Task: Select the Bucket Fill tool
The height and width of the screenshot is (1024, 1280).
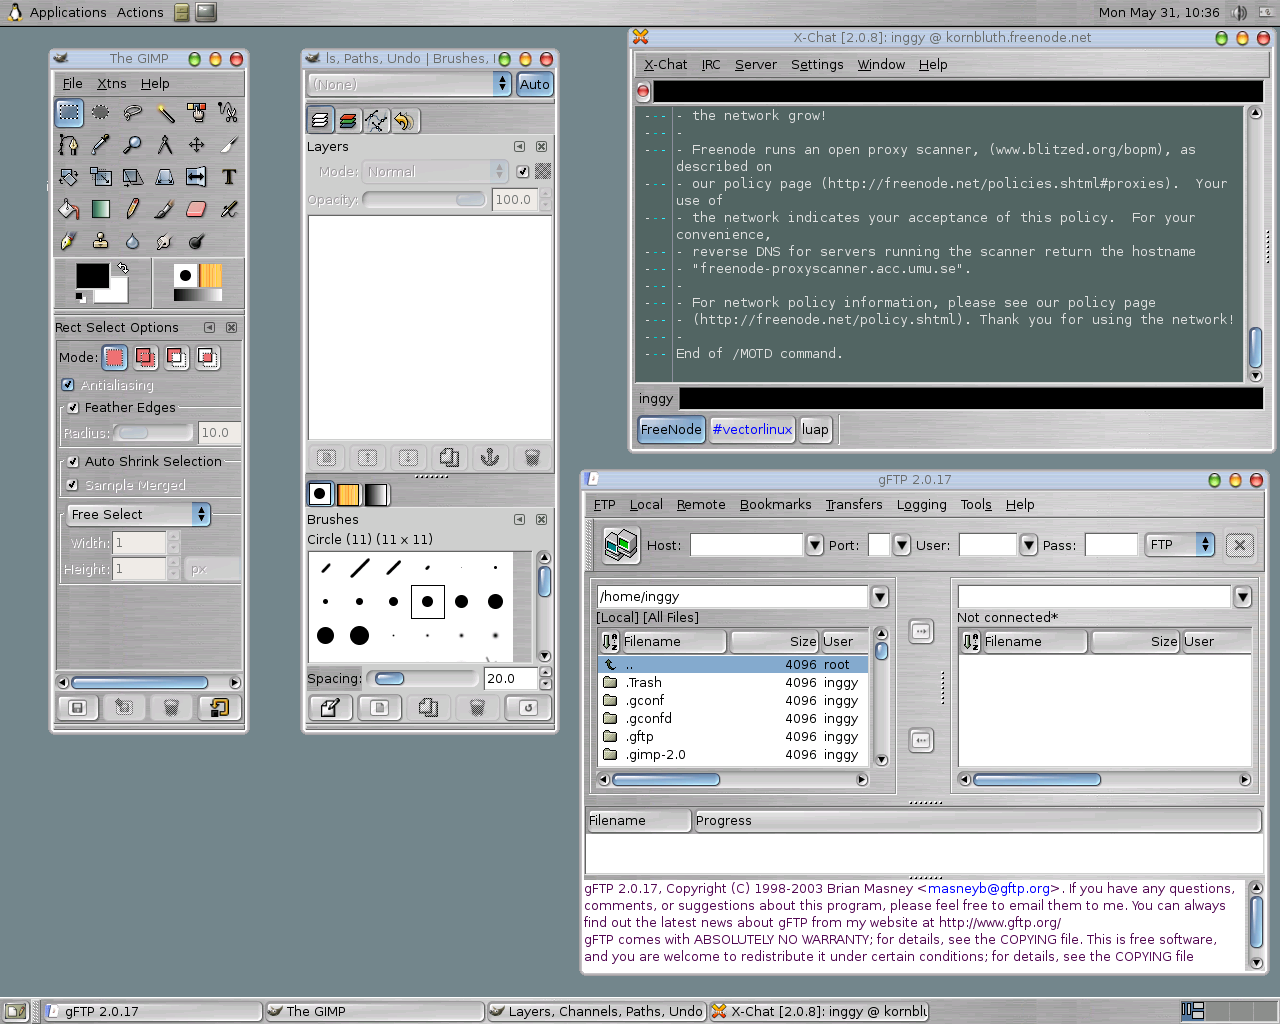Action: [x=68, y=209]
